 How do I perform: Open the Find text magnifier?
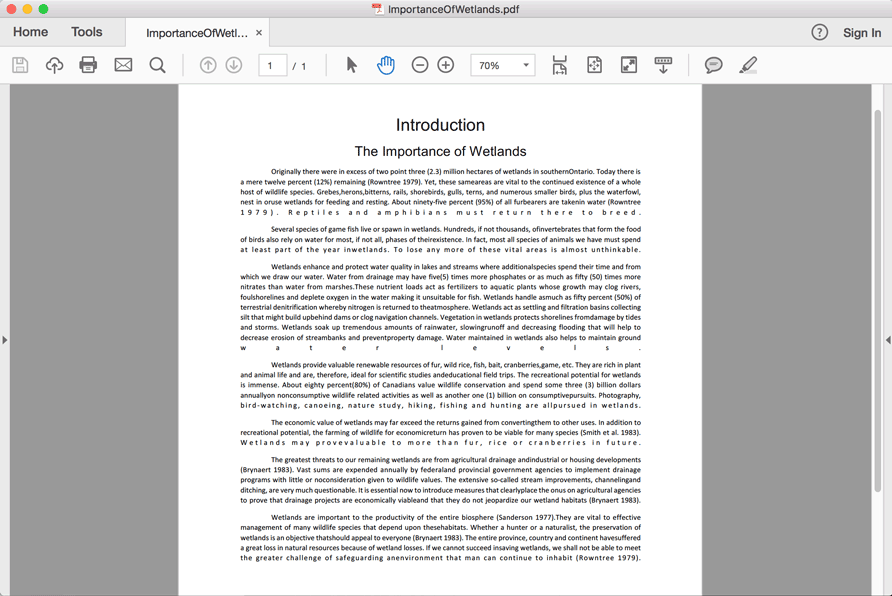[x=158, y=65]
